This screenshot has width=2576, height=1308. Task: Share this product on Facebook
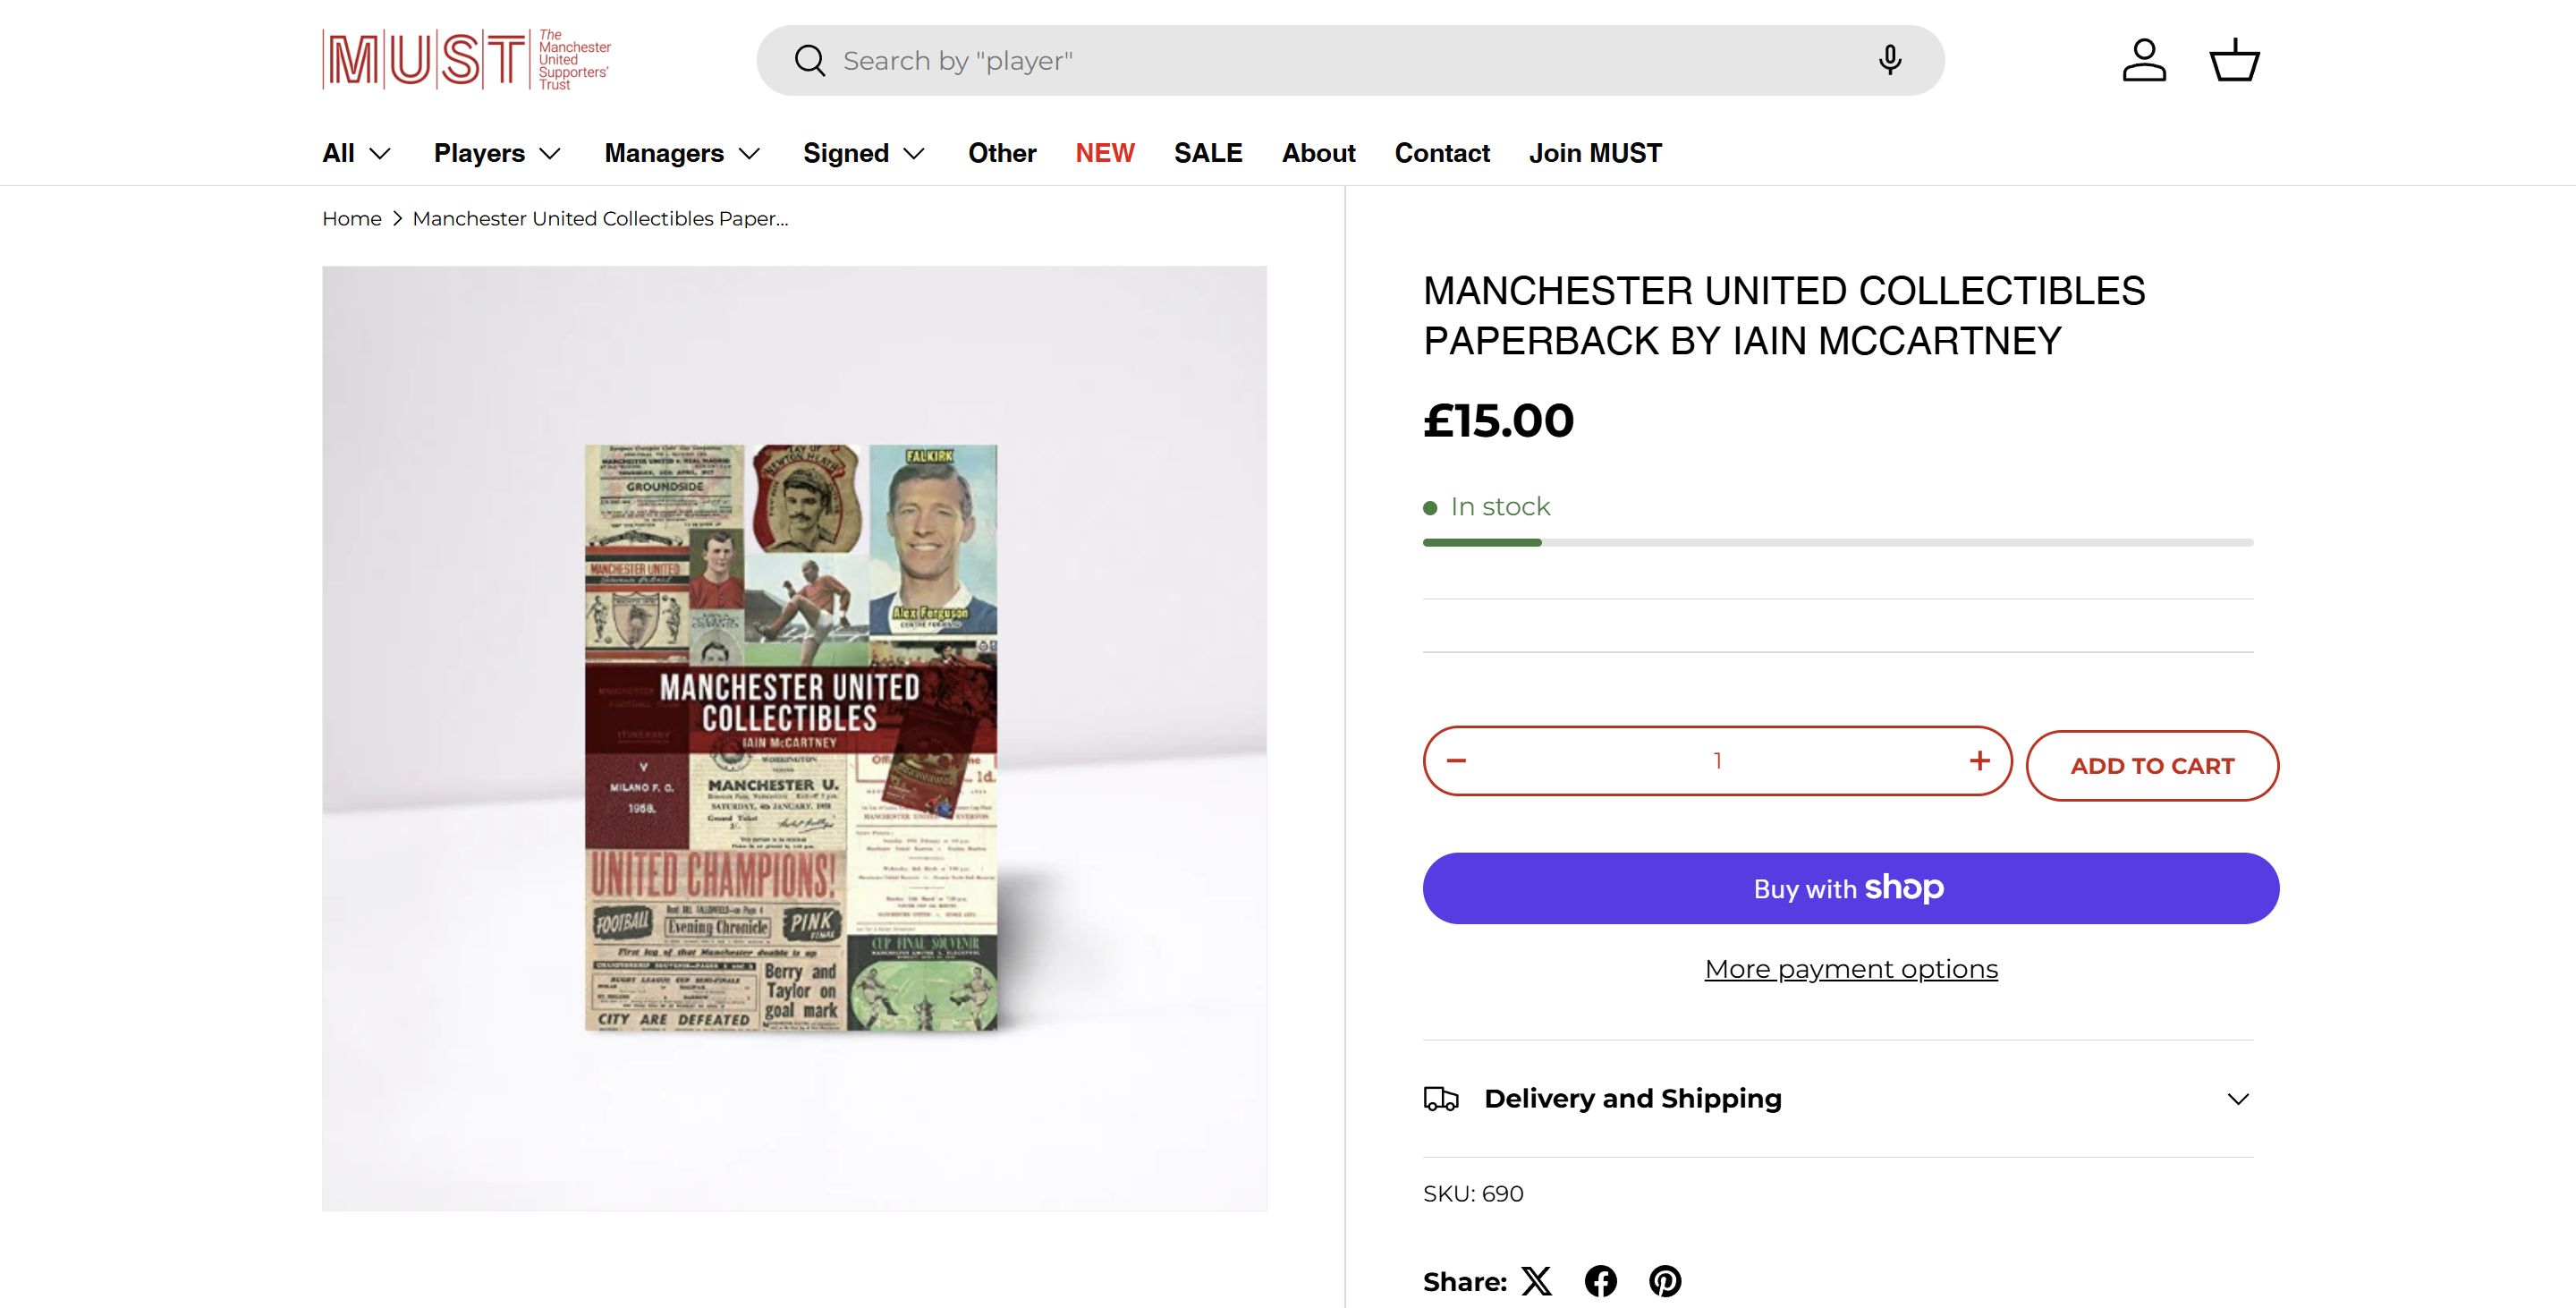coord(1601,1281)
